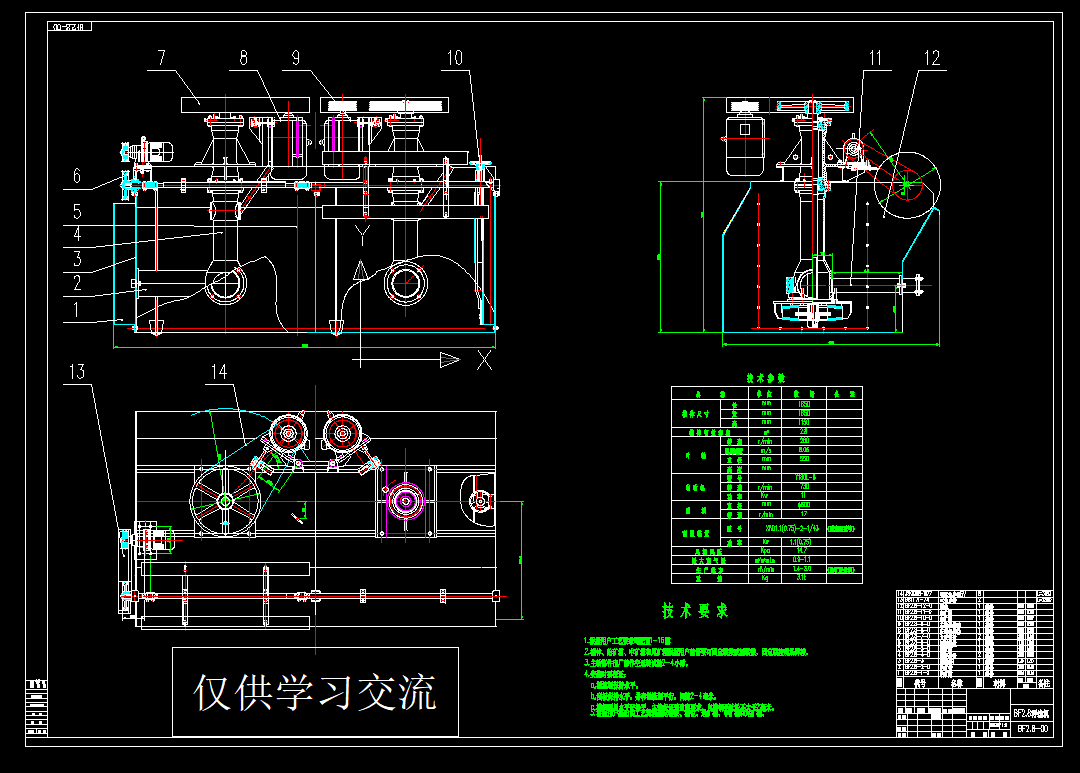Click the part callout number 7 balloon
1080x773 pixels.
160,57
